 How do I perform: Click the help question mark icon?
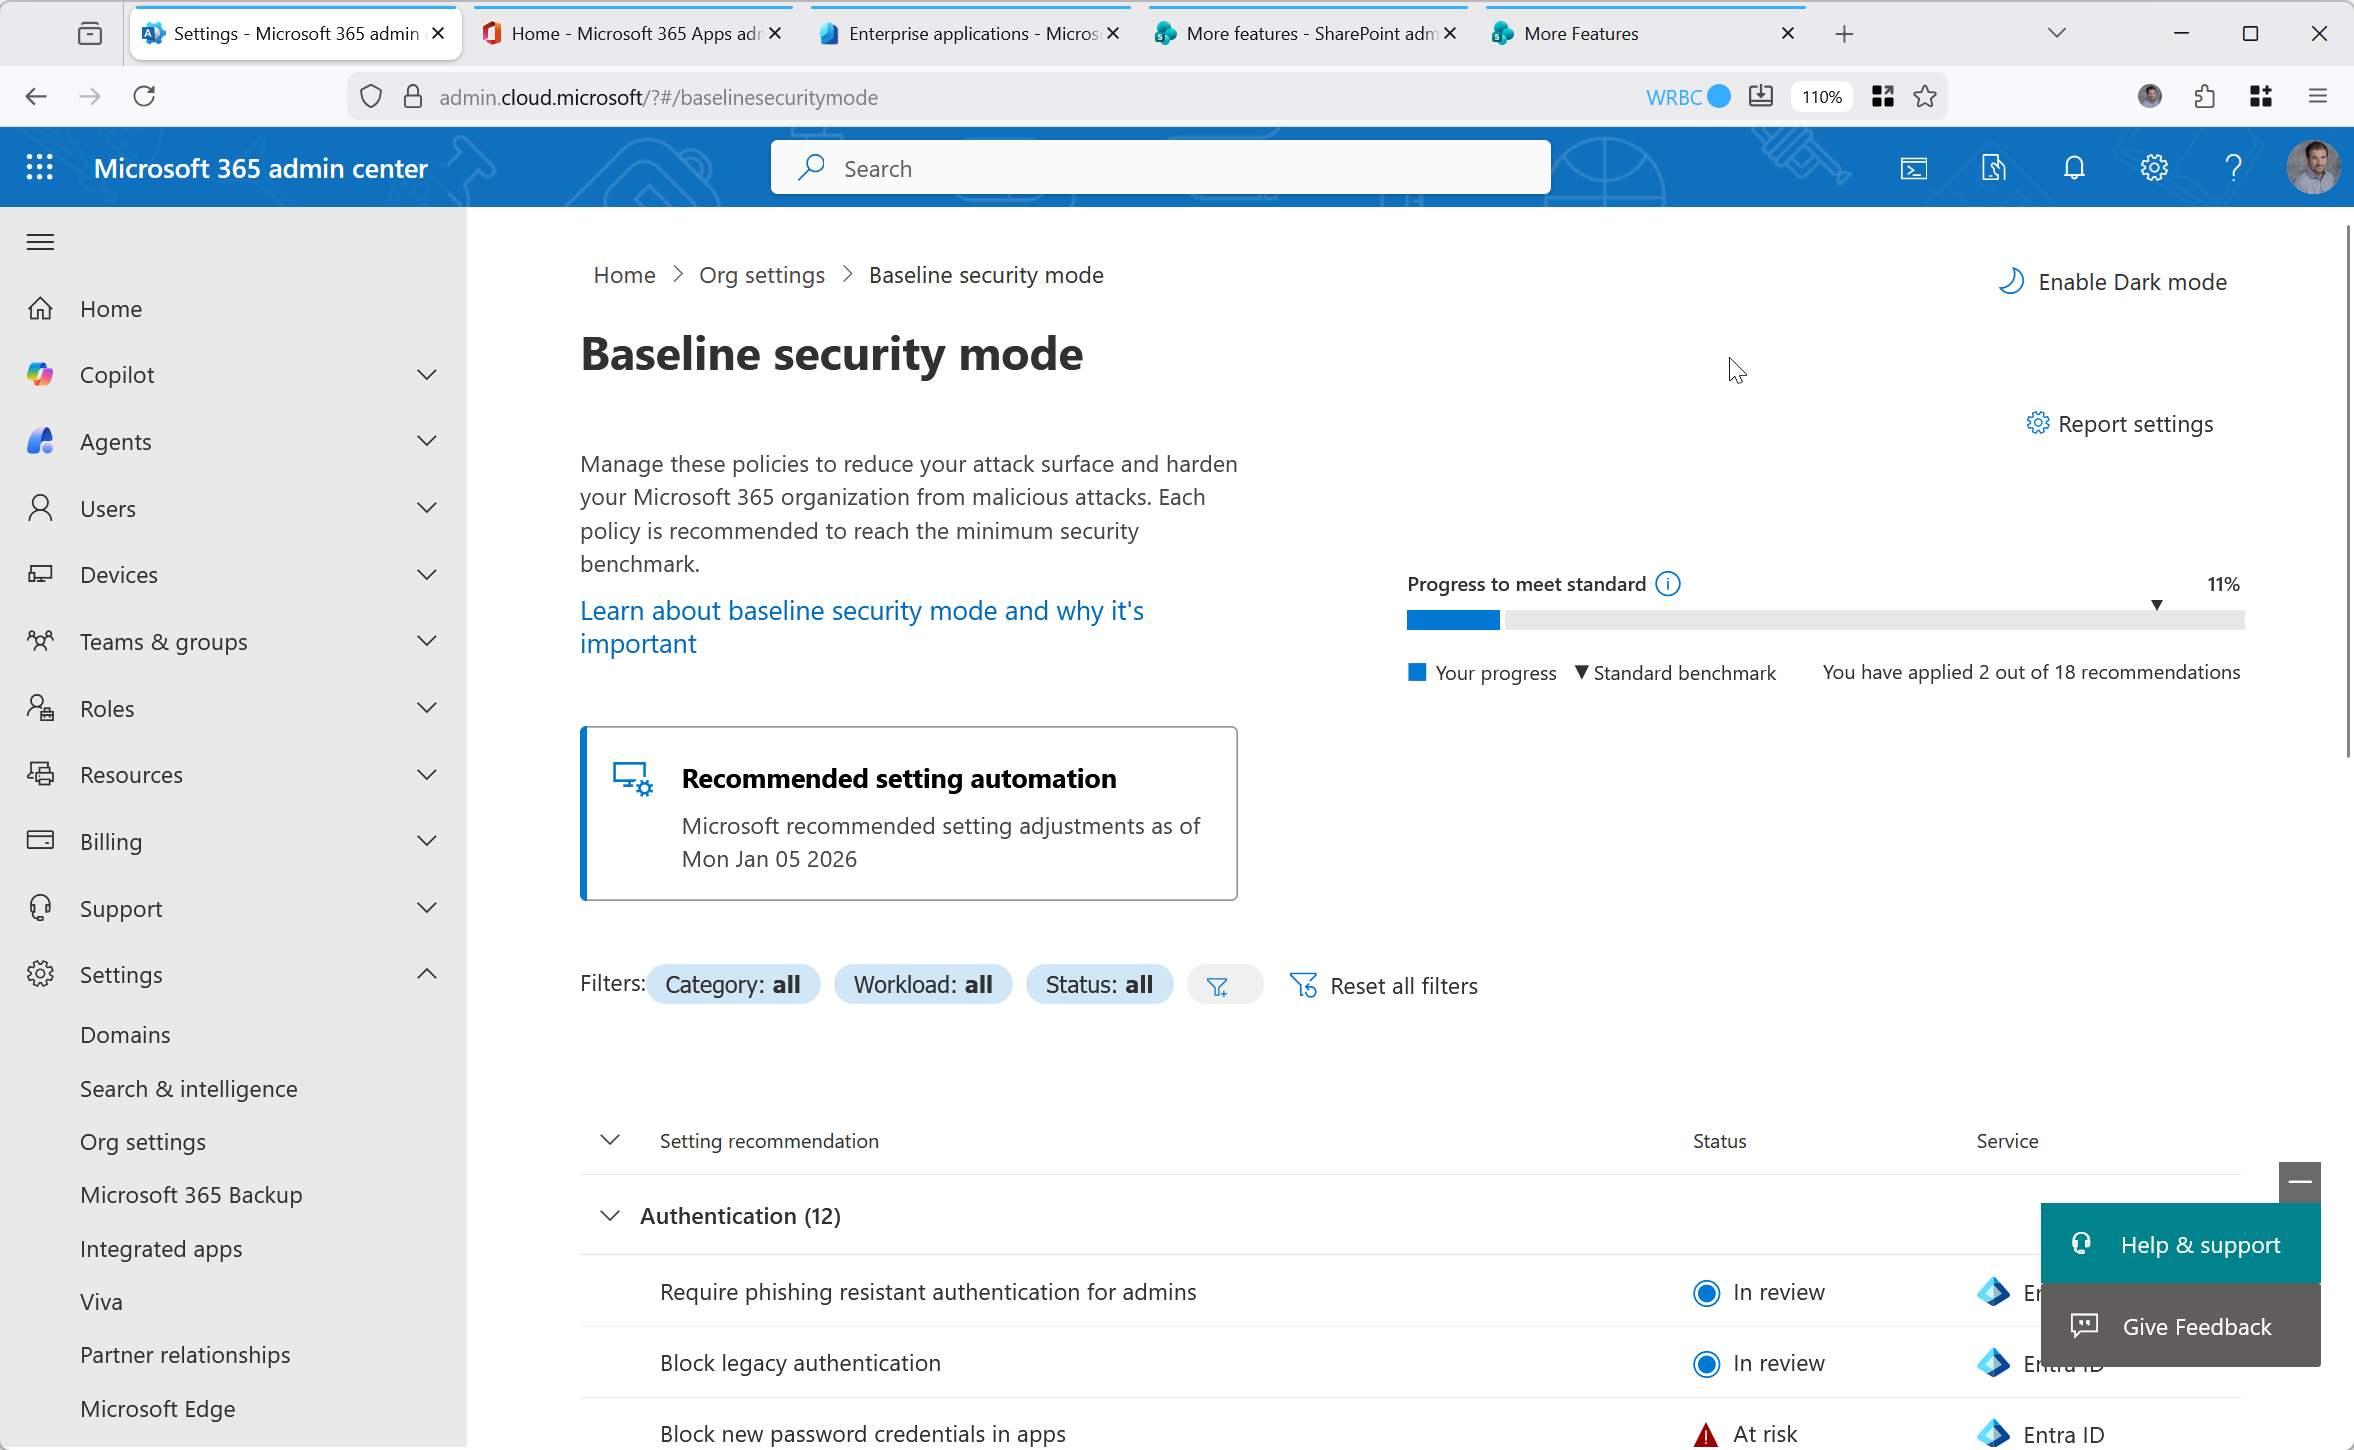click(x=2233, y=168)
